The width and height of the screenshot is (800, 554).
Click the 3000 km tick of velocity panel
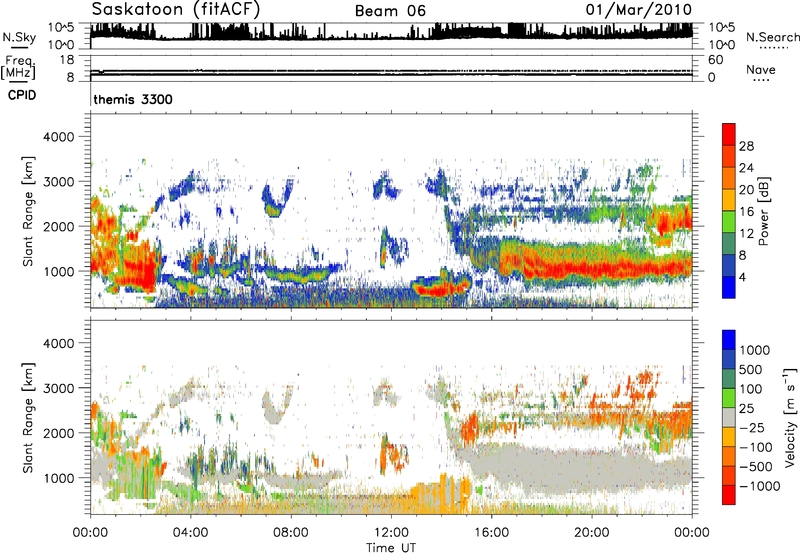(58, 388)
